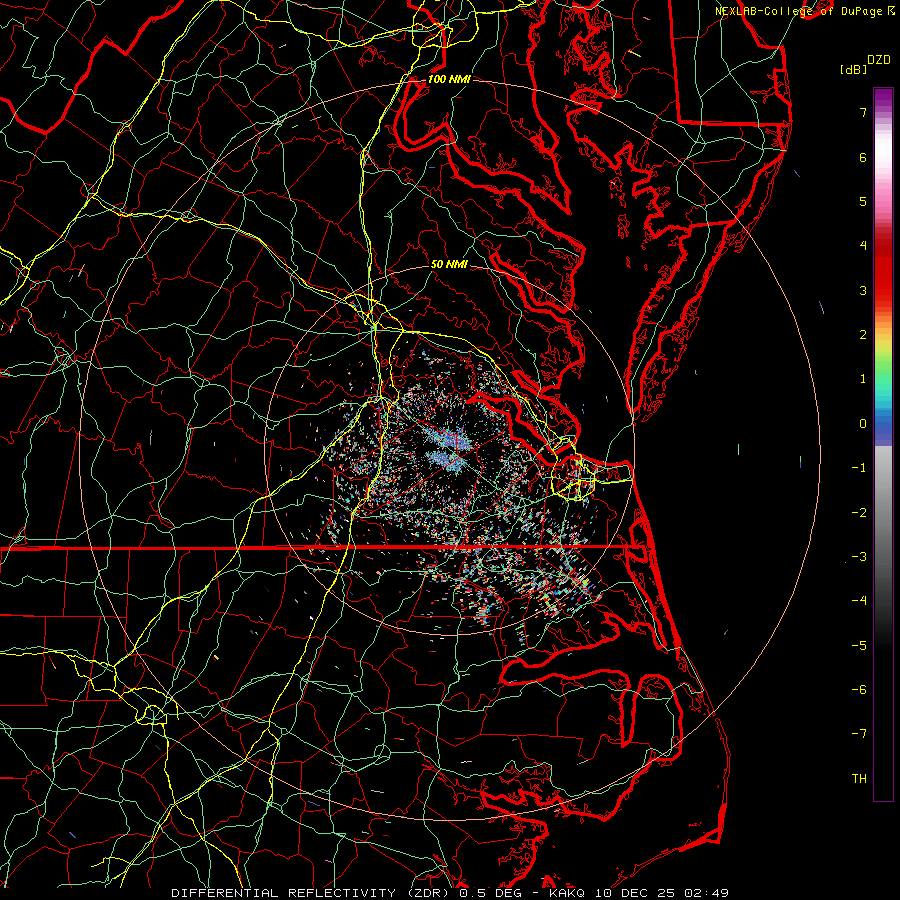Click the legend value -5
The height and width of the screenshot is (900, 900).
(x=859, y=646)
